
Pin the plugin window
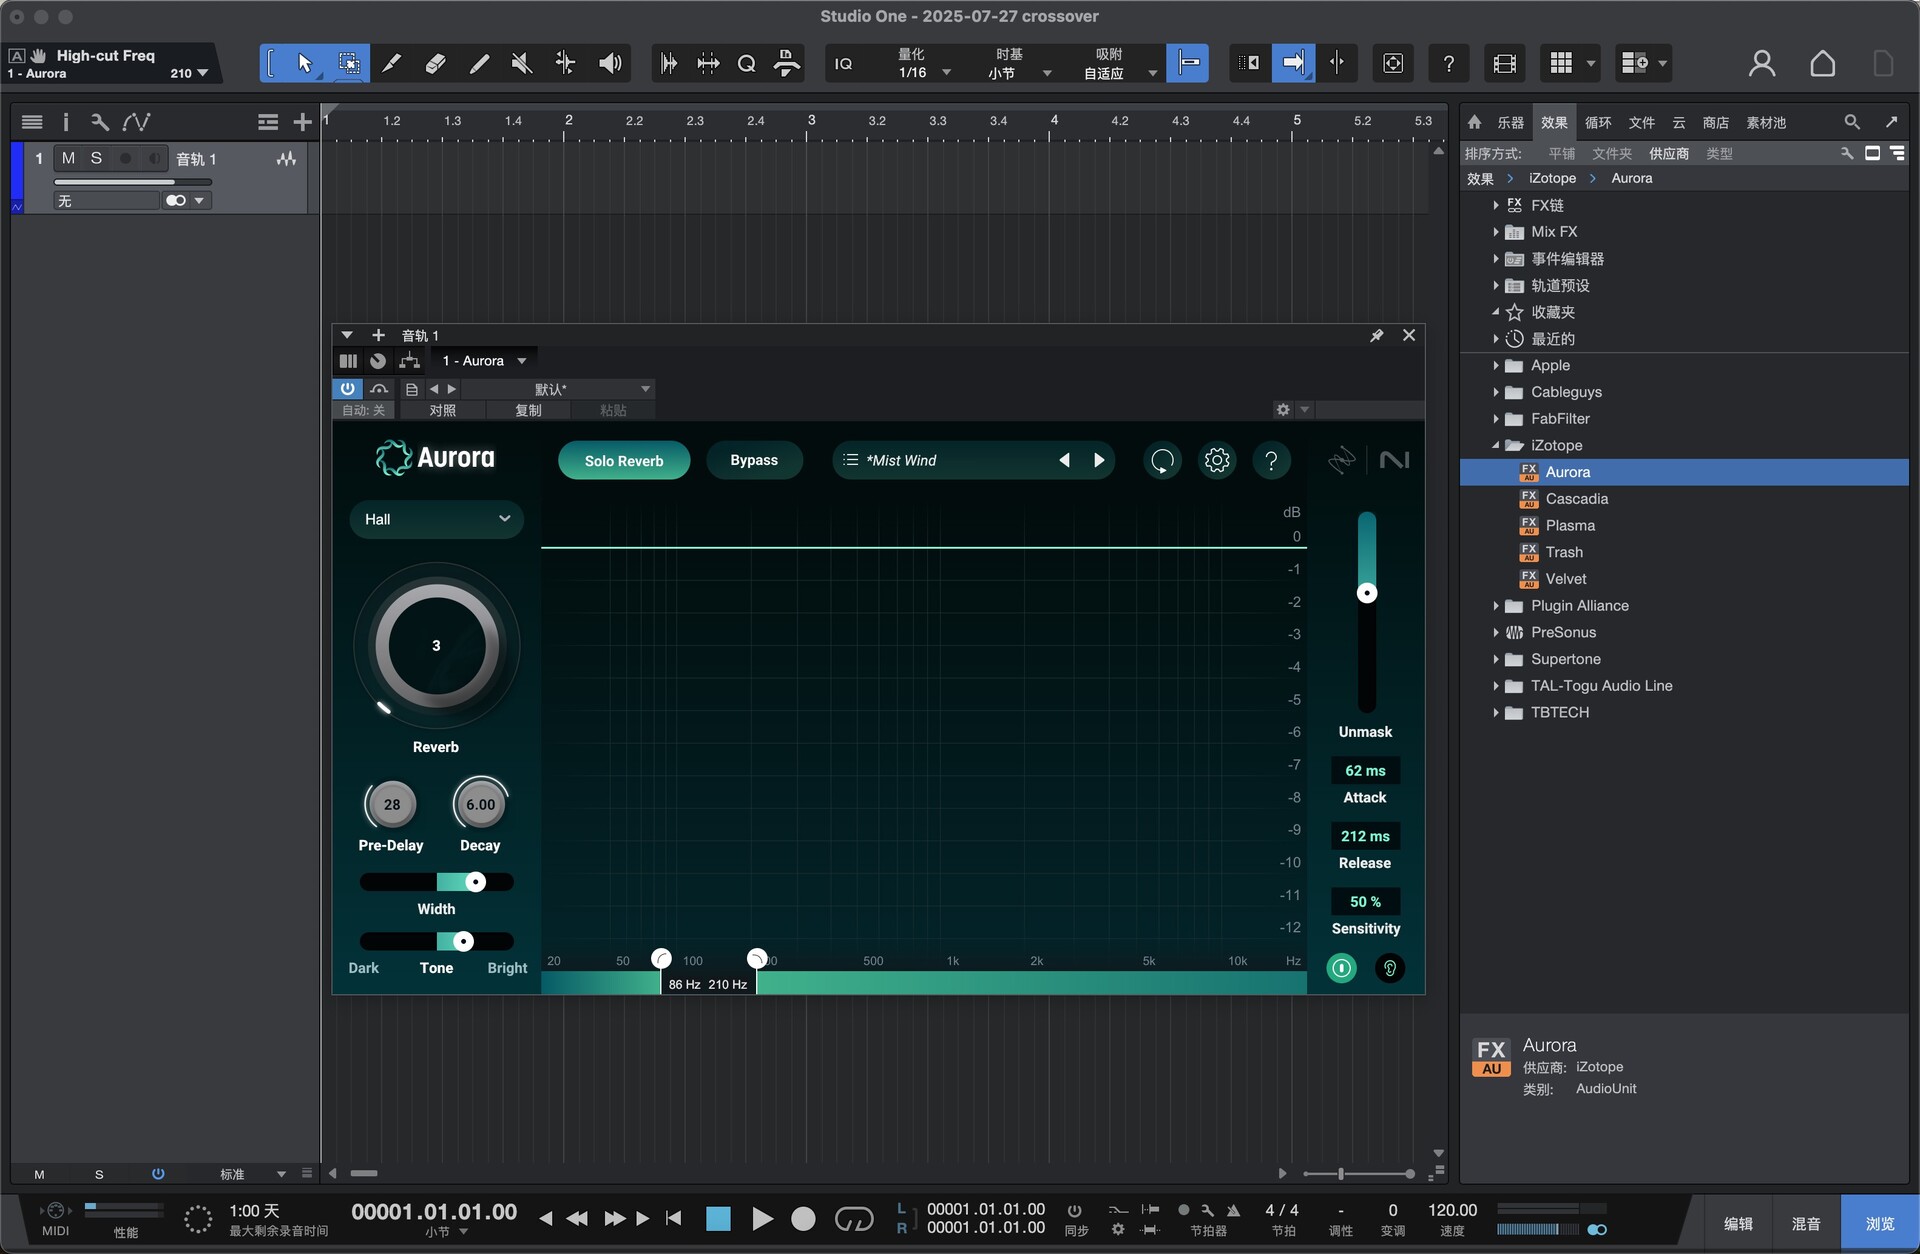tap(1377, 335)
